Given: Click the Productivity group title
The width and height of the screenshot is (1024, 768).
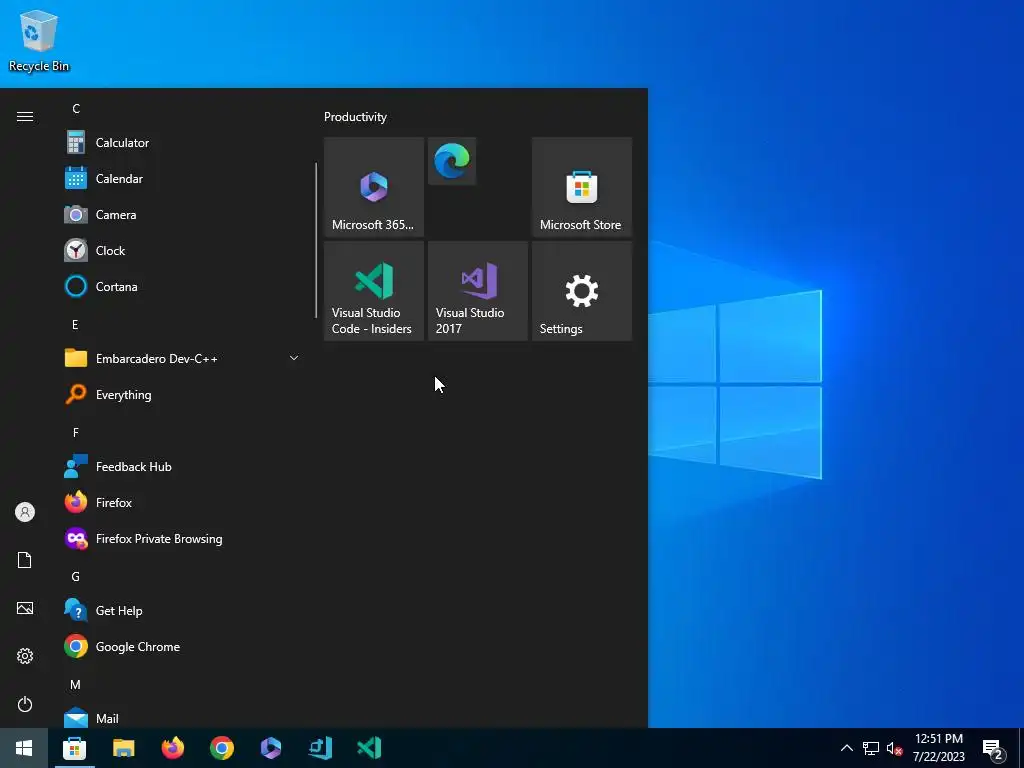Looking at the screenshot, I should click(x=355, y=117).
